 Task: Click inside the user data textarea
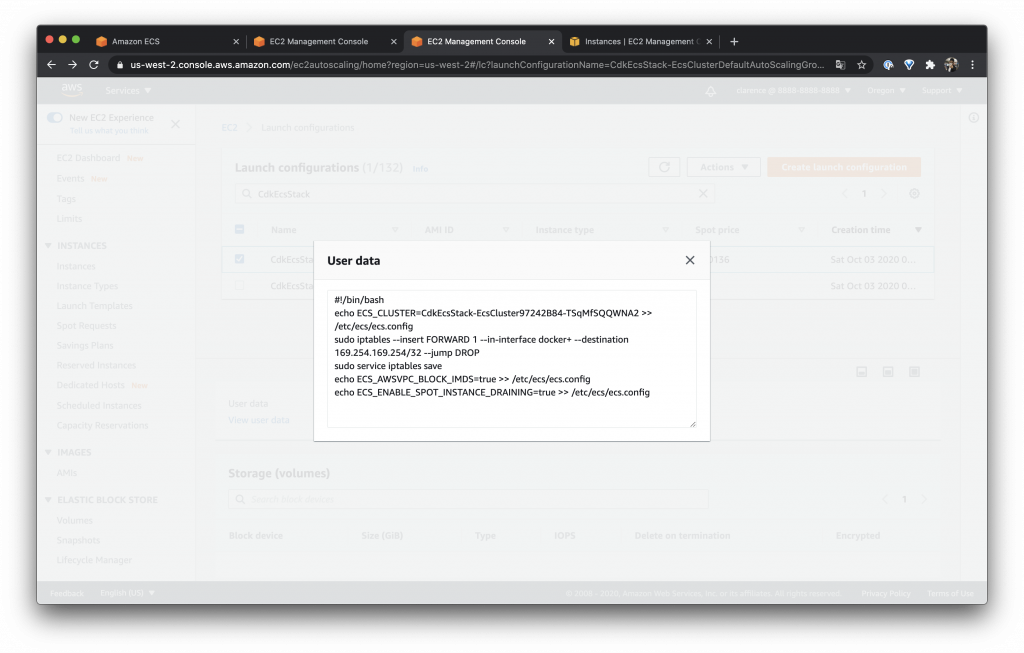(x=511, y=359)
